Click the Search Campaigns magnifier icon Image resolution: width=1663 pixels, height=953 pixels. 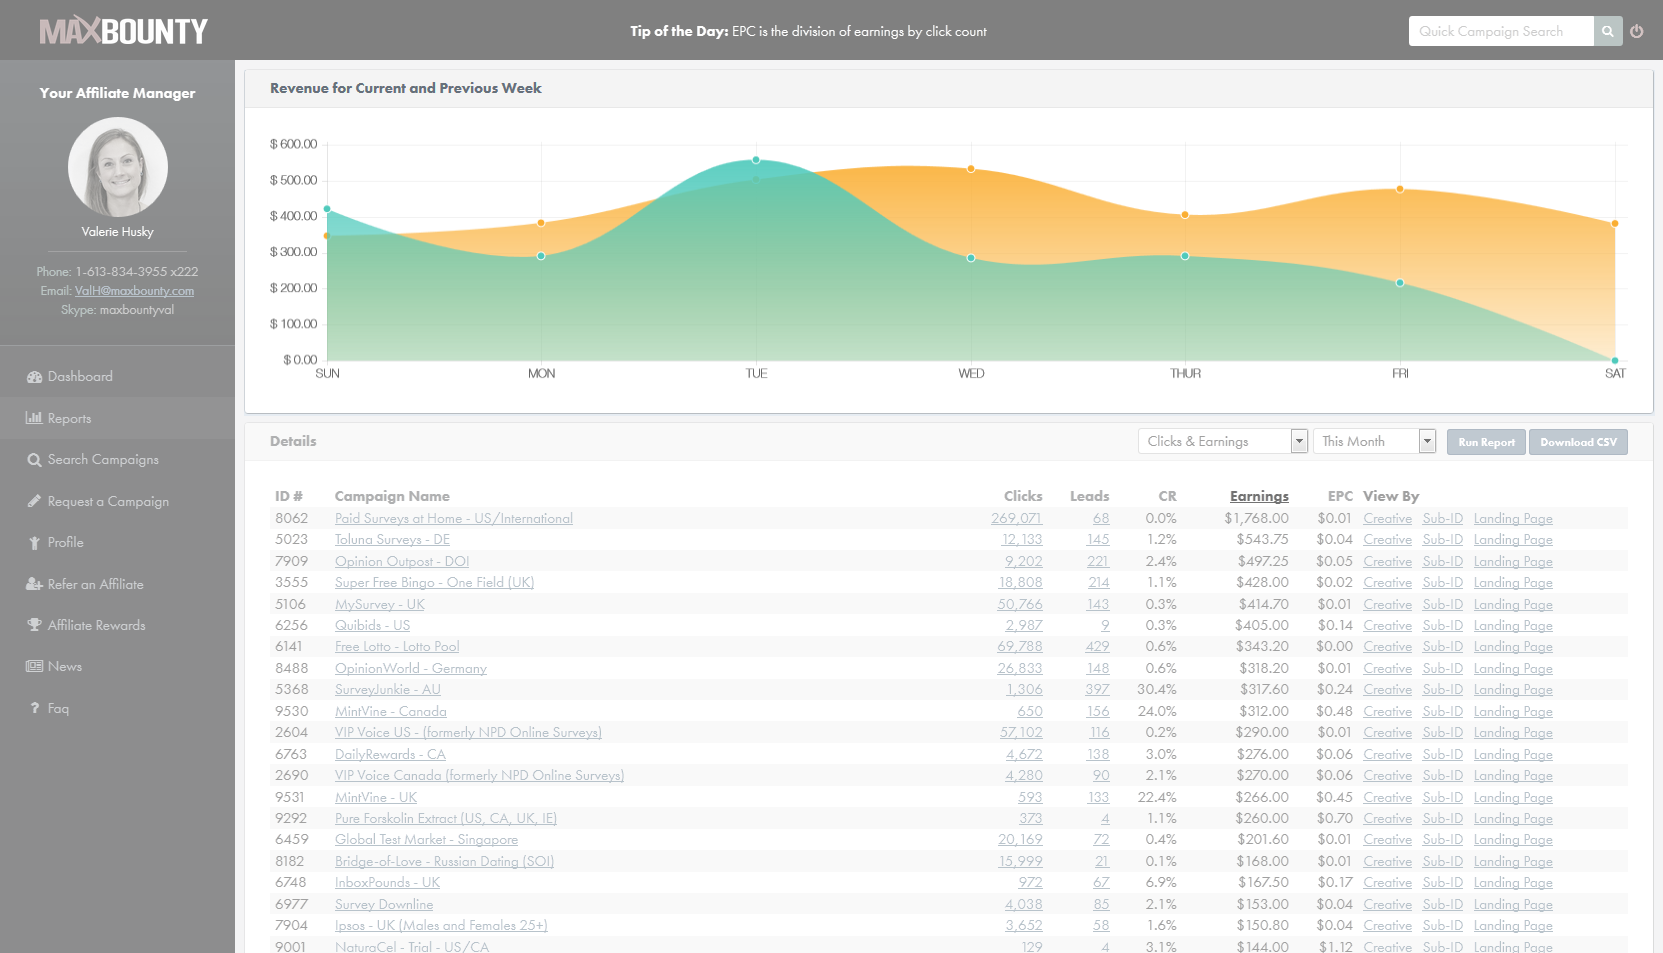pyautogui.click(x=34, y=460)
